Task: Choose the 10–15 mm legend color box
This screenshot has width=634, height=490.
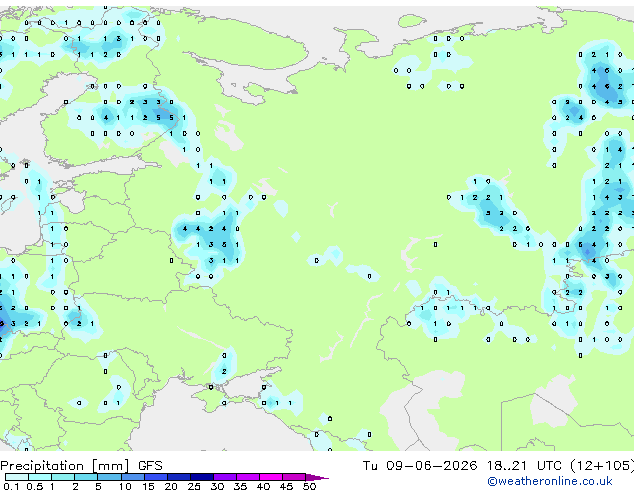Action: click(x=133, y=477)
